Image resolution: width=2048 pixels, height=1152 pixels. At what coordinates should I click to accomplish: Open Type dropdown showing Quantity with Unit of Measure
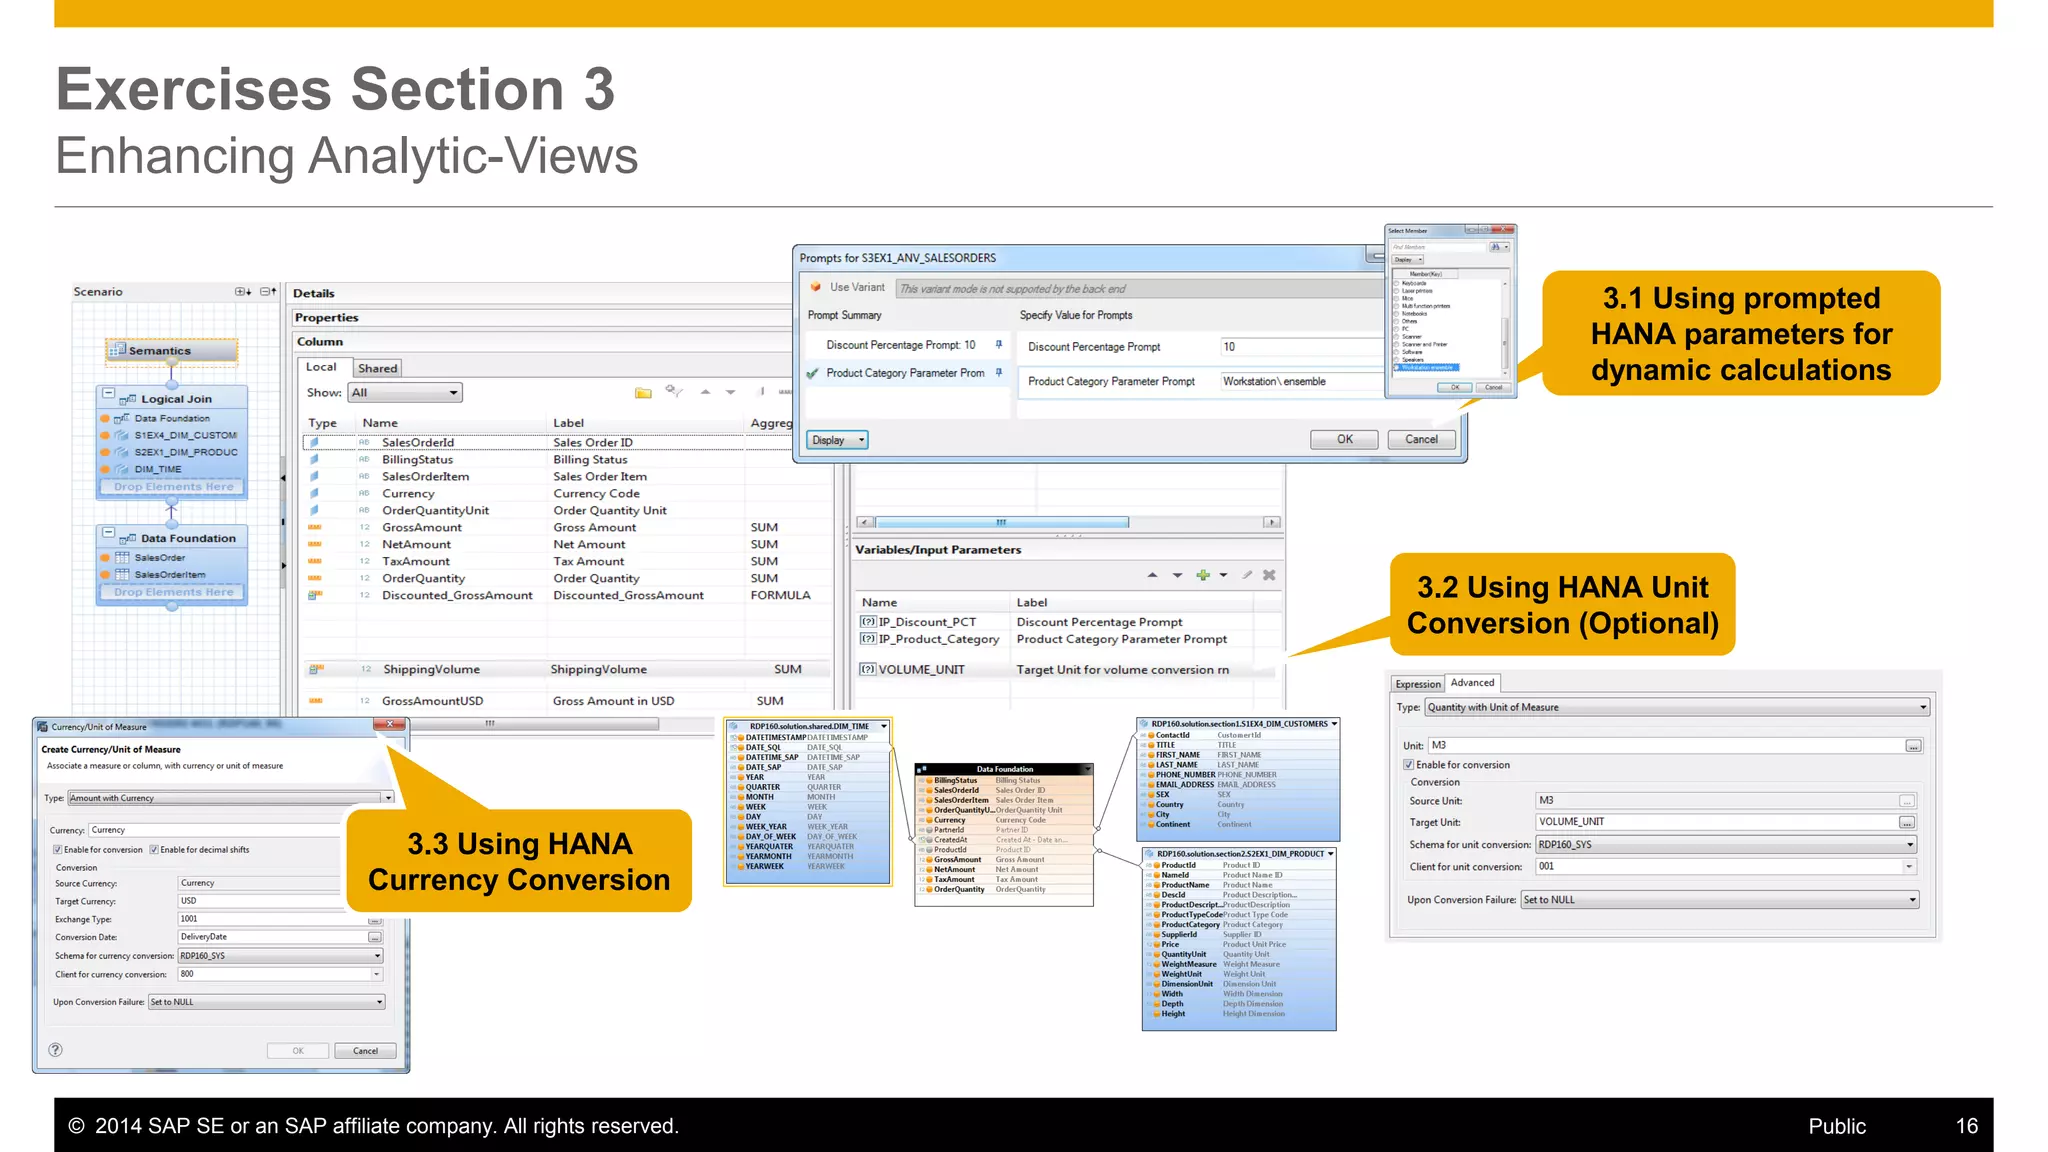1677,707
